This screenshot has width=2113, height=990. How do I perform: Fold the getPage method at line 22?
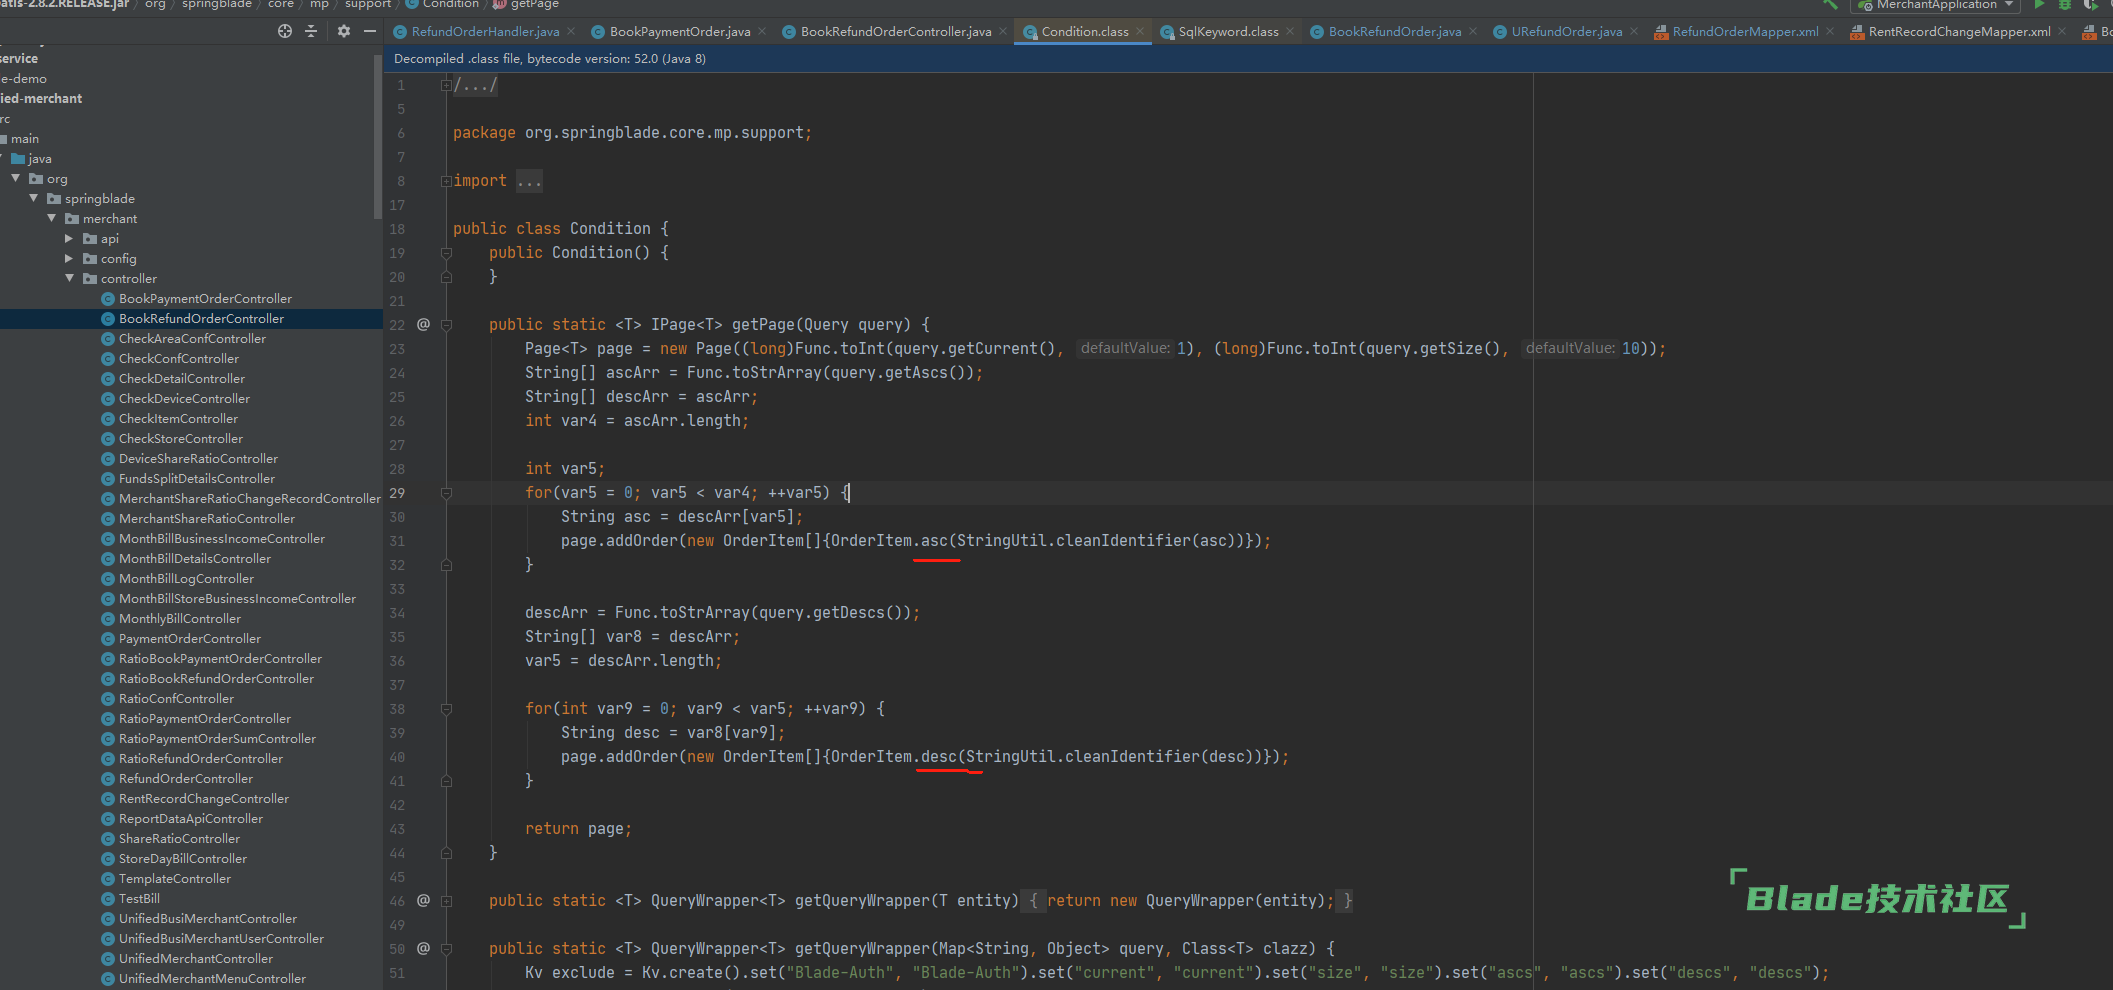coord(446,325)
